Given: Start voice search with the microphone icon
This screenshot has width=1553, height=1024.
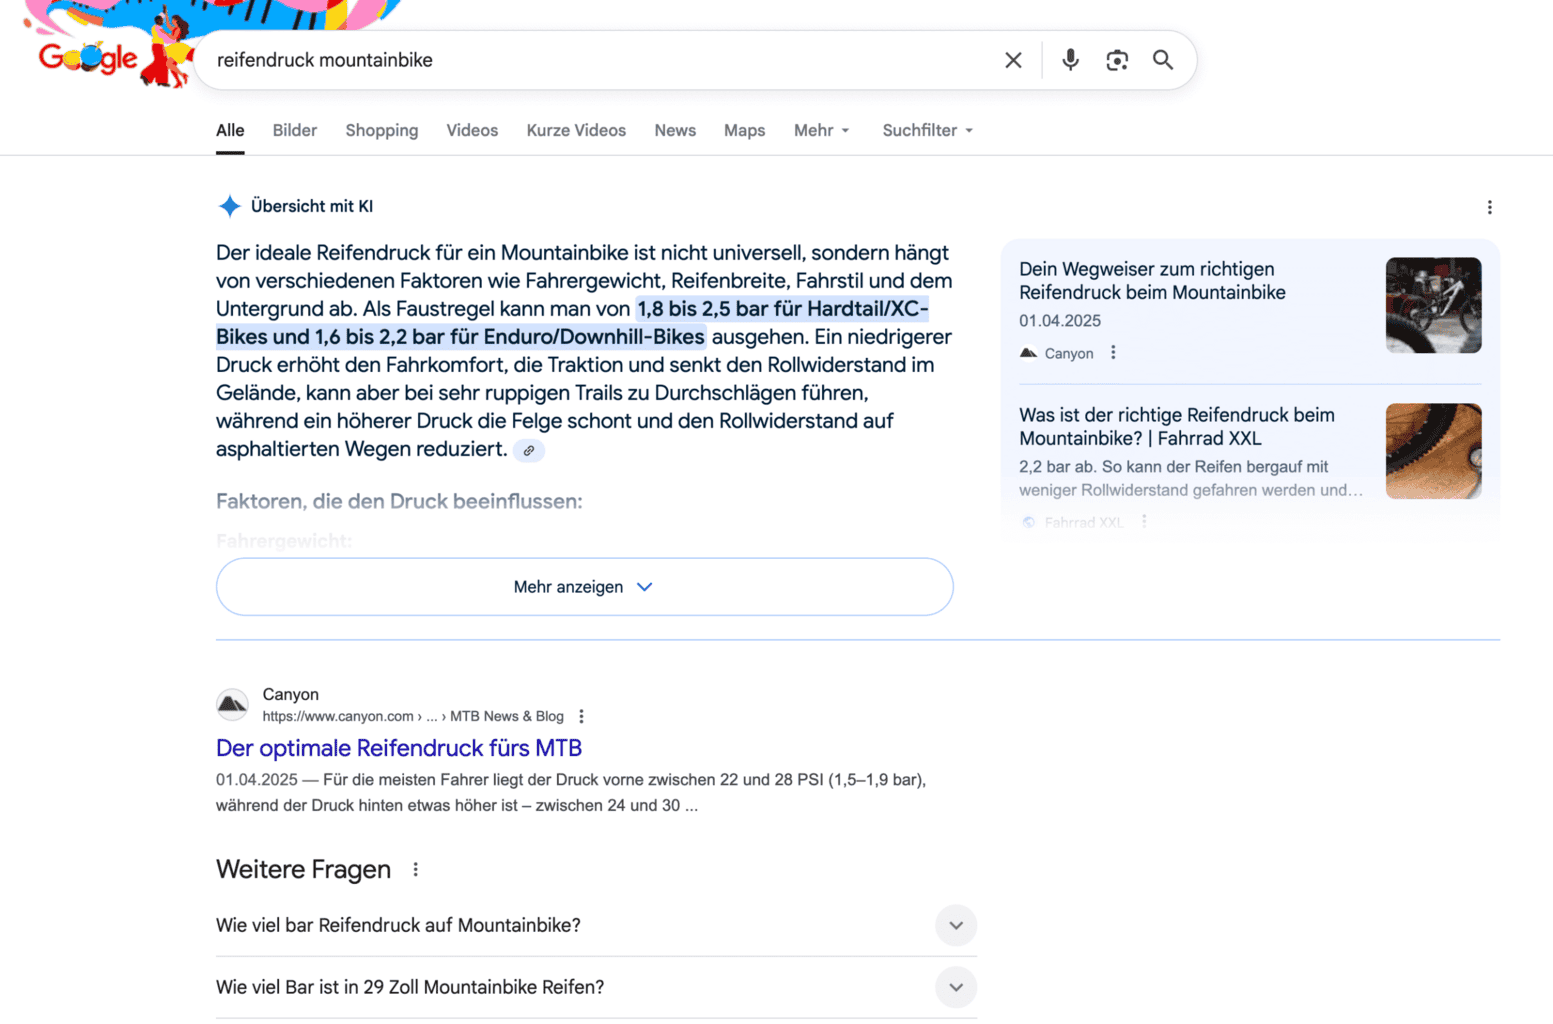Looking at the screenshot, I should tap(1070, 60).
